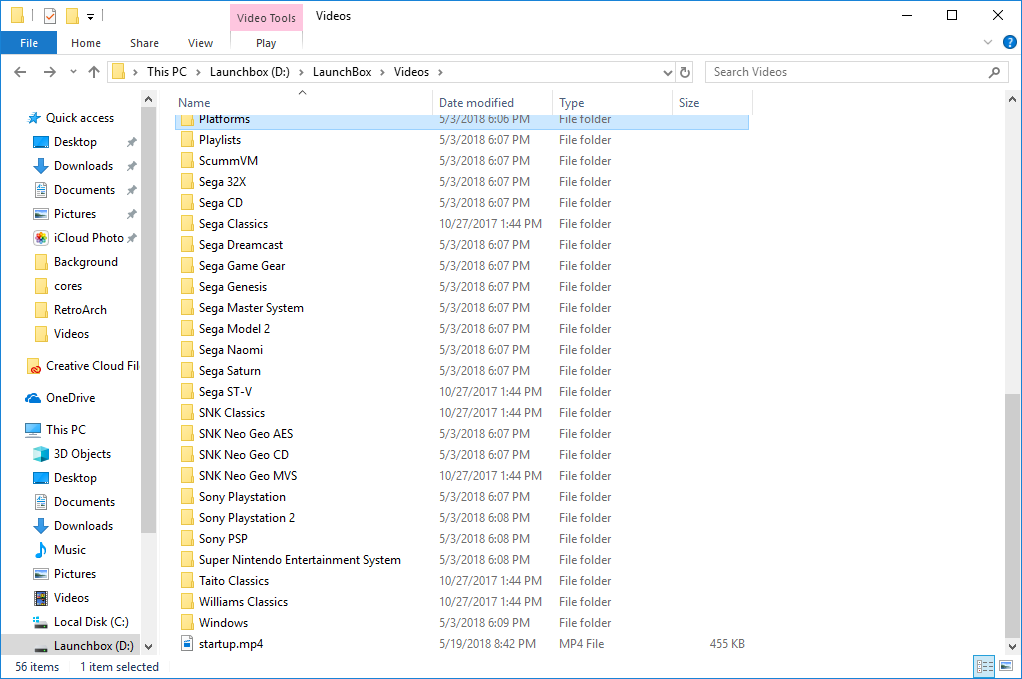Select OneDrive in the navigation pane
Screen dimensions: 1022x679
pos(70,398)
